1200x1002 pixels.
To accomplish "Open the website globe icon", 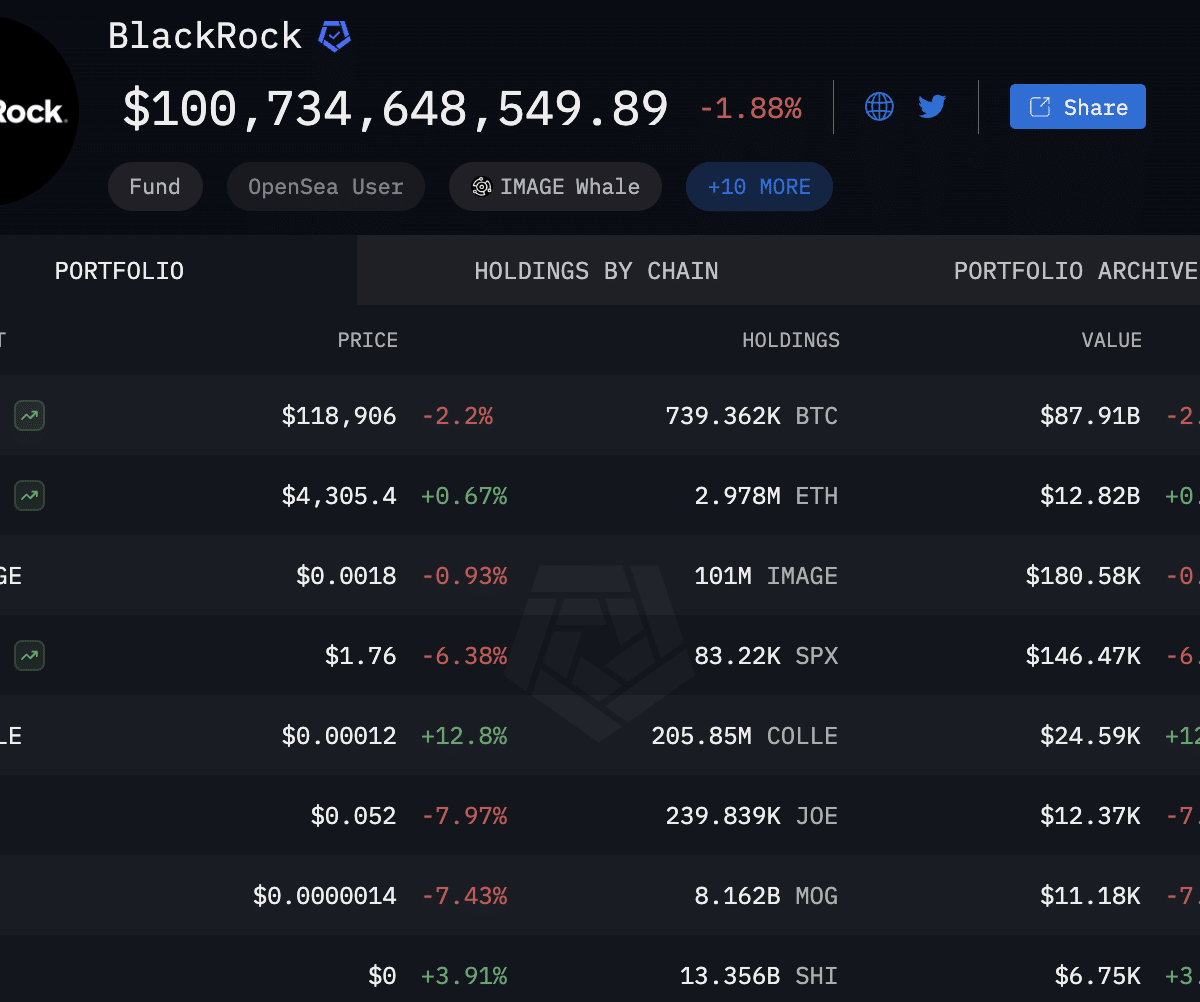I will tap(879, 106).
